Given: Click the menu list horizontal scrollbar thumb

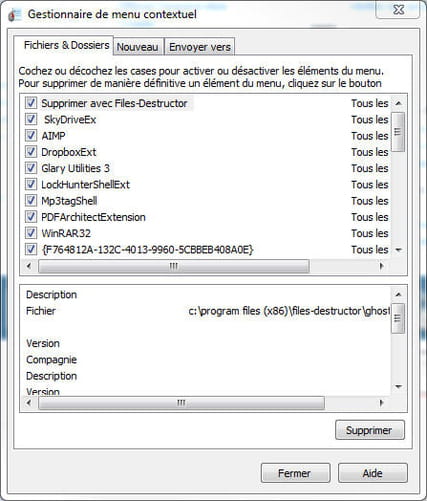Looking at the screenshot, I should tap(174, 266).
